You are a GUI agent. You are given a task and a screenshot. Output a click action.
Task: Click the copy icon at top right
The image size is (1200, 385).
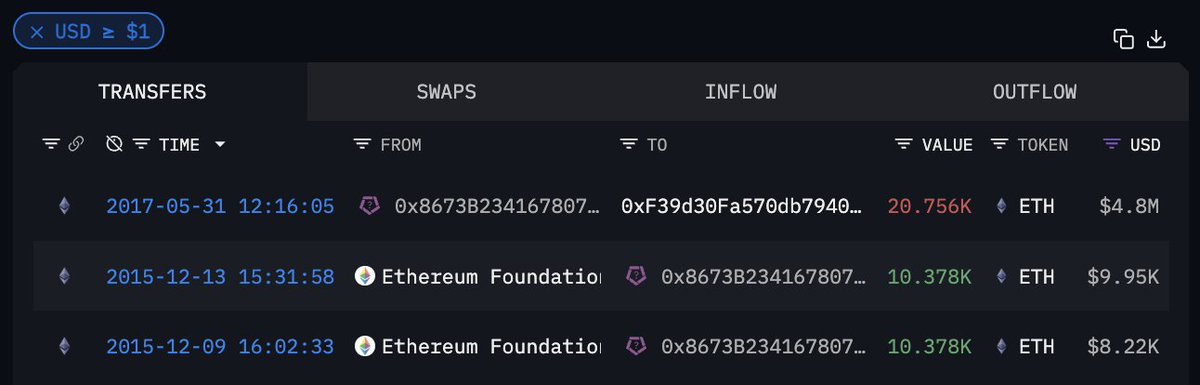[x=1123, y=39]
